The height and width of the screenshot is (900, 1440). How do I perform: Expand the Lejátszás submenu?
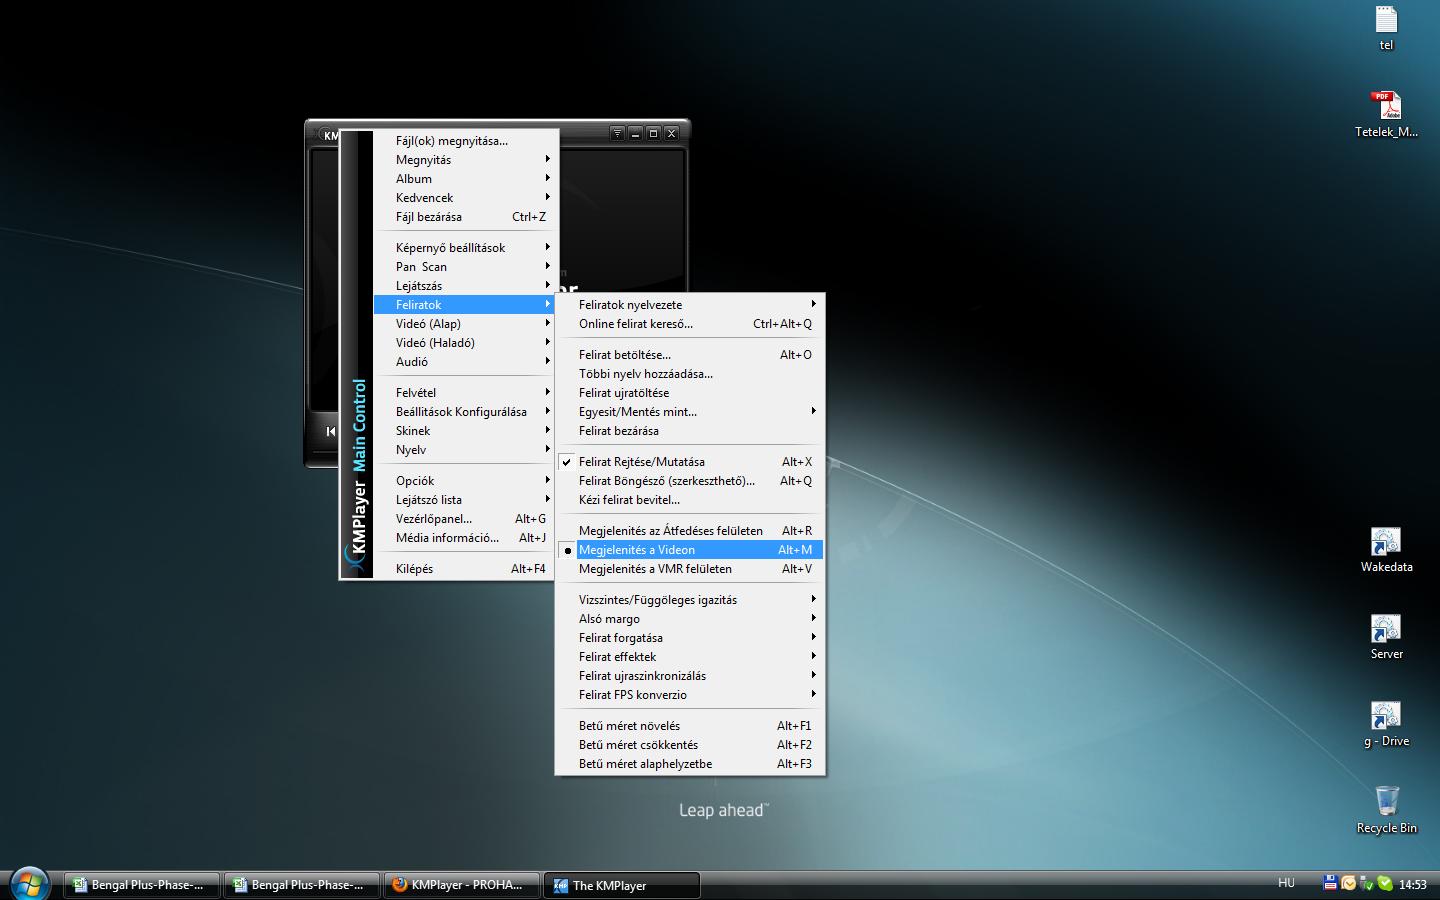coord(465,286)
